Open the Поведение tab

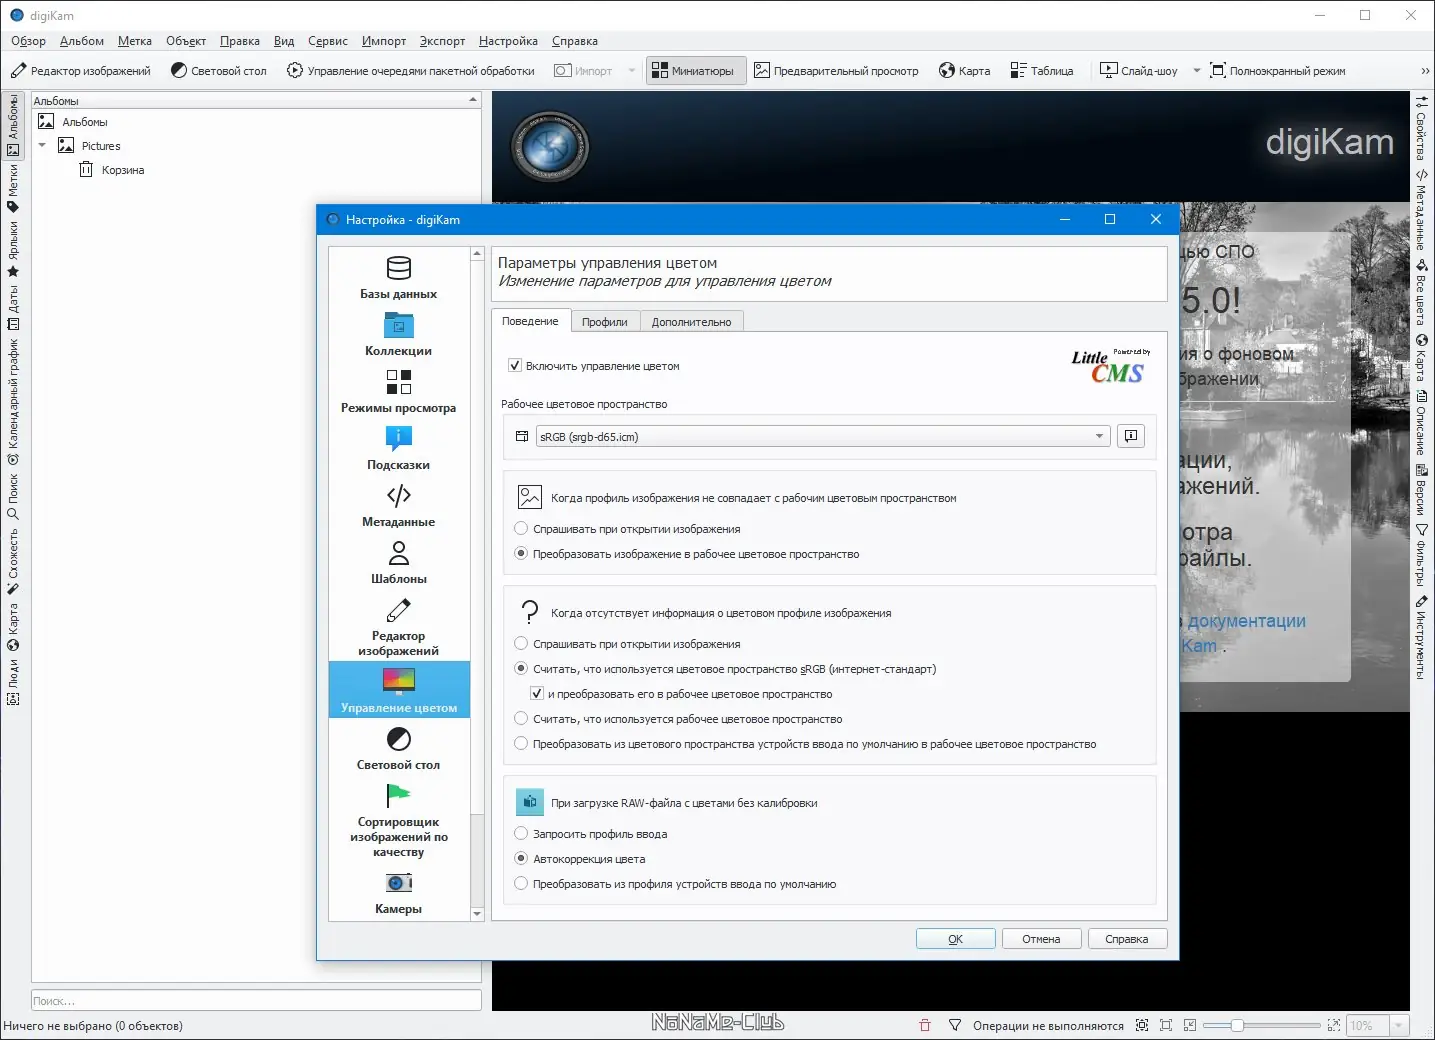pos(530,321)
